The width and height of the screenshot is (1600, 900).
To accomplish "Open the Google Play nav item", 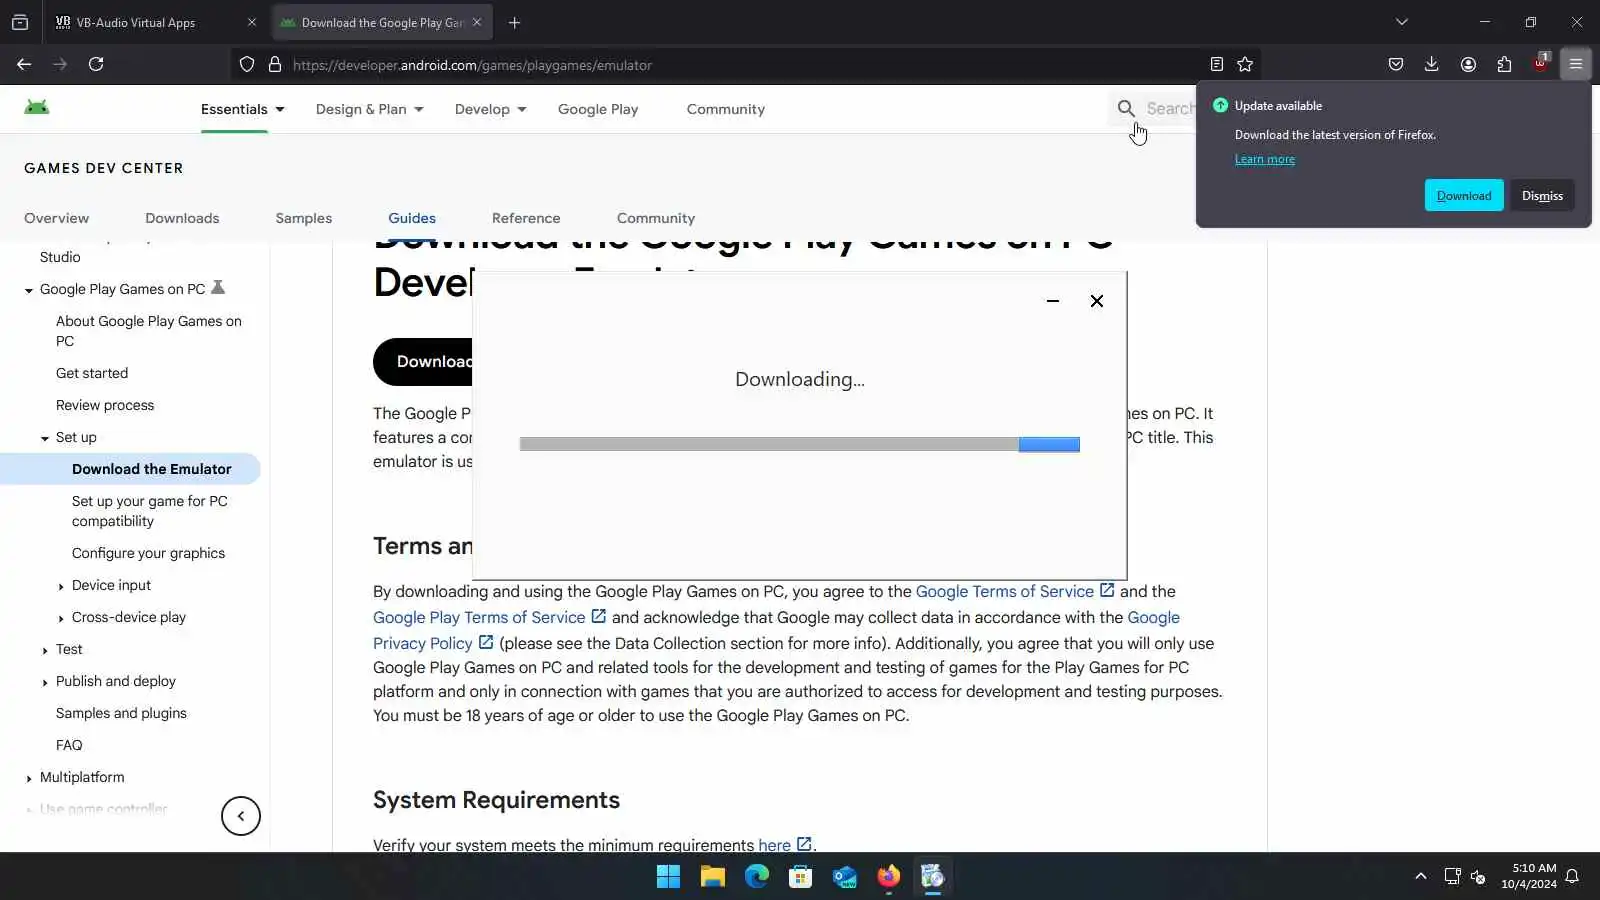I will pyautogui.click(x=598, y=109).
